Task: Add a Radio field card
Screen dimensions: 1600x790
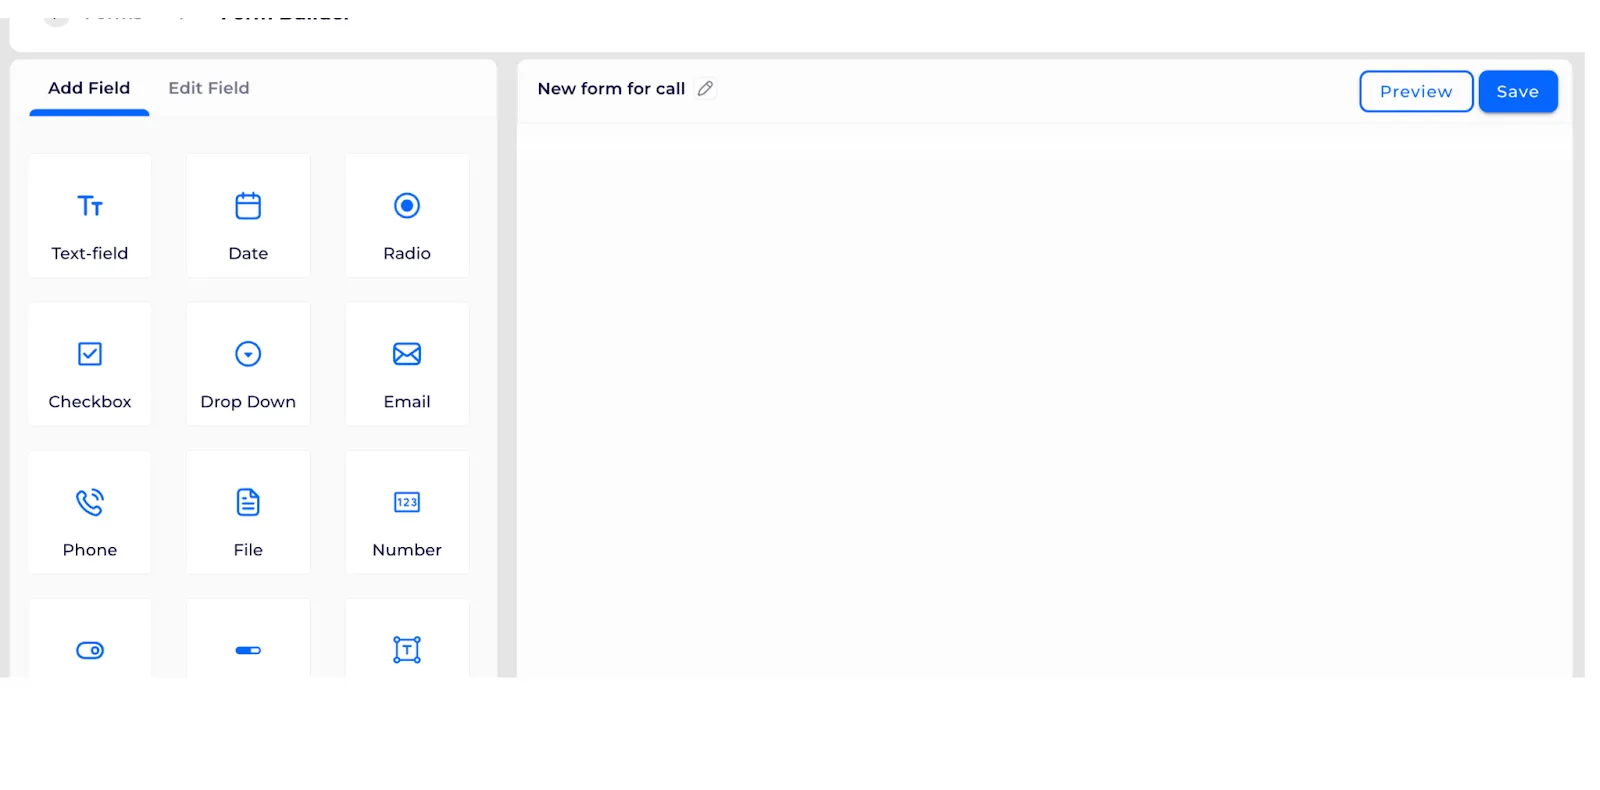Action: (407, 215)
